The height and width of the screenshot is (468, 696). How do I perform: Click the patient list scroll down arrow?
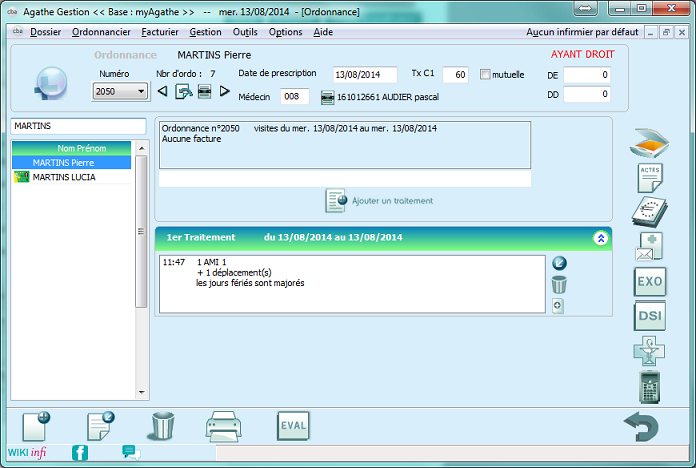(x=142, y=392)
